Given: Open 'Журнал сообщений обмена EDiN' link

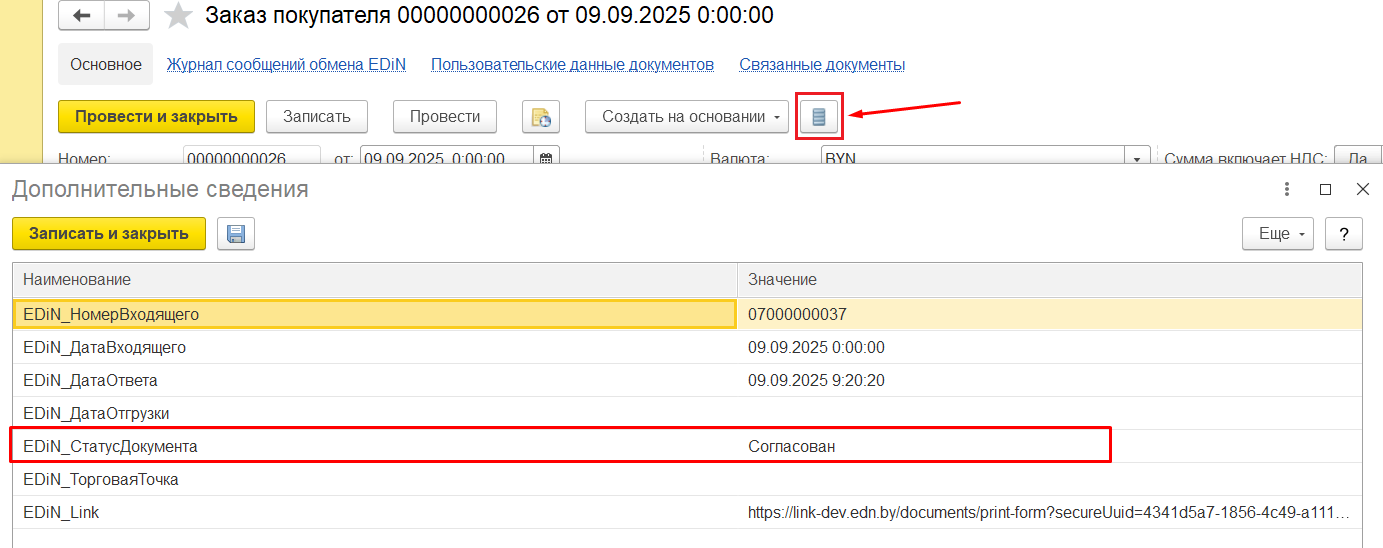Looking at the screenshot, I should click(286, 64).
